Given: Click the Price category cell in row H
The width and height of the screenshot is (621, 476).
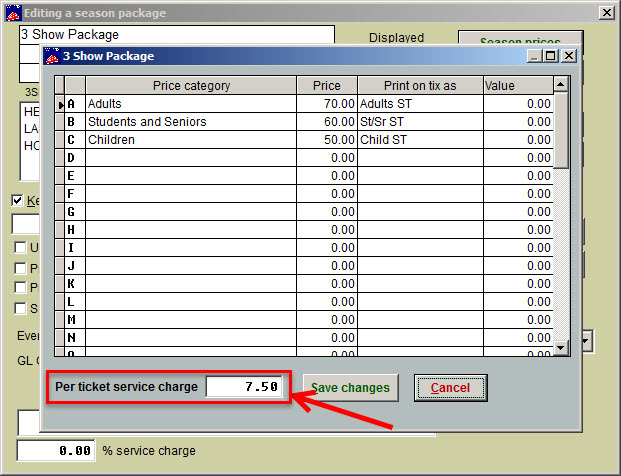Looking at the screenshot, I should [x=191, y=230].
